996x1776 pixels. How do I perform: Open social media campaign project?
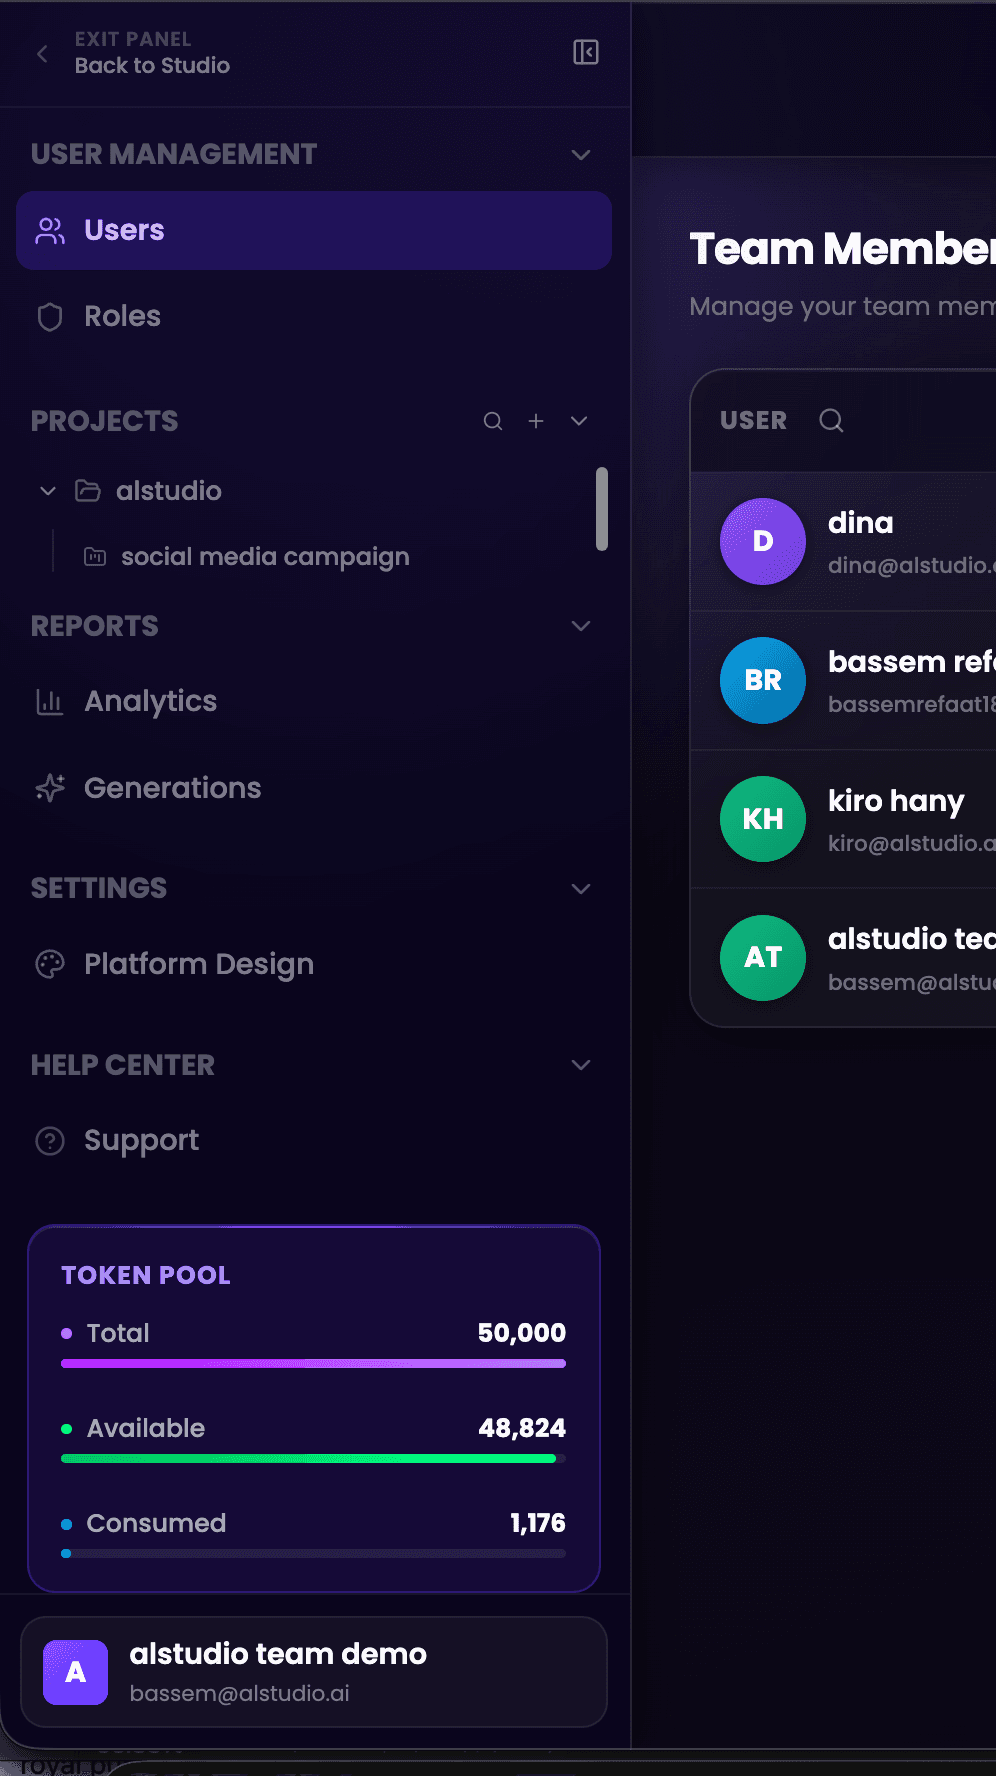coord(265,557)
